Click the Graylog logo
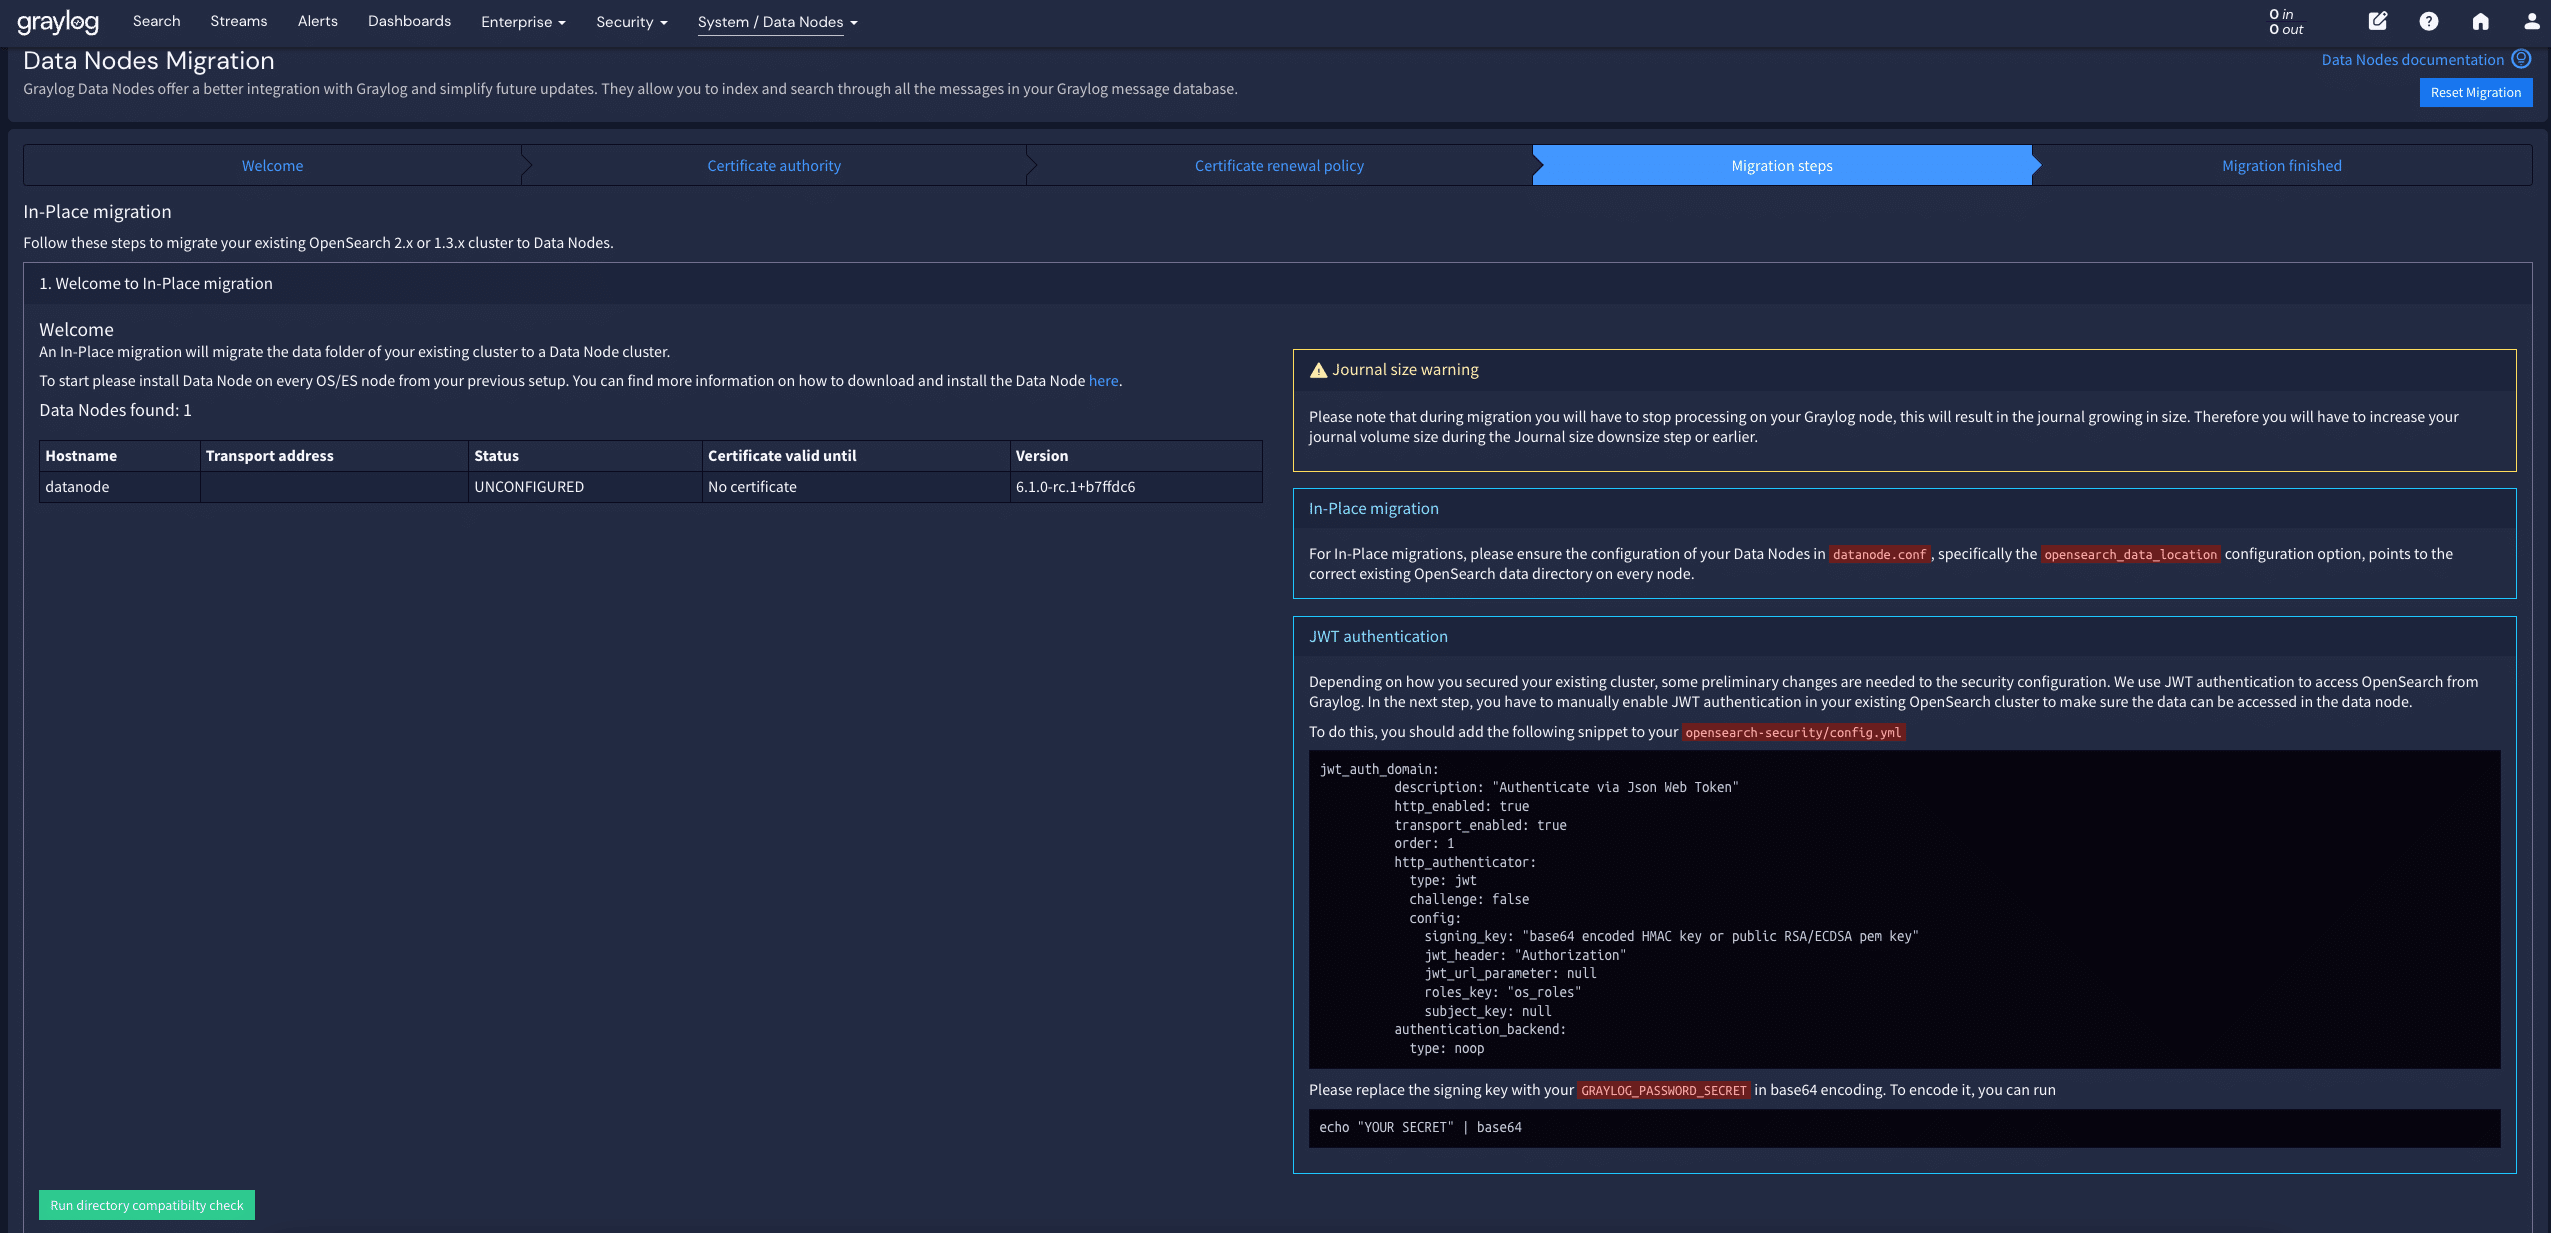The image size is (2551, 1233). [58, 22]
